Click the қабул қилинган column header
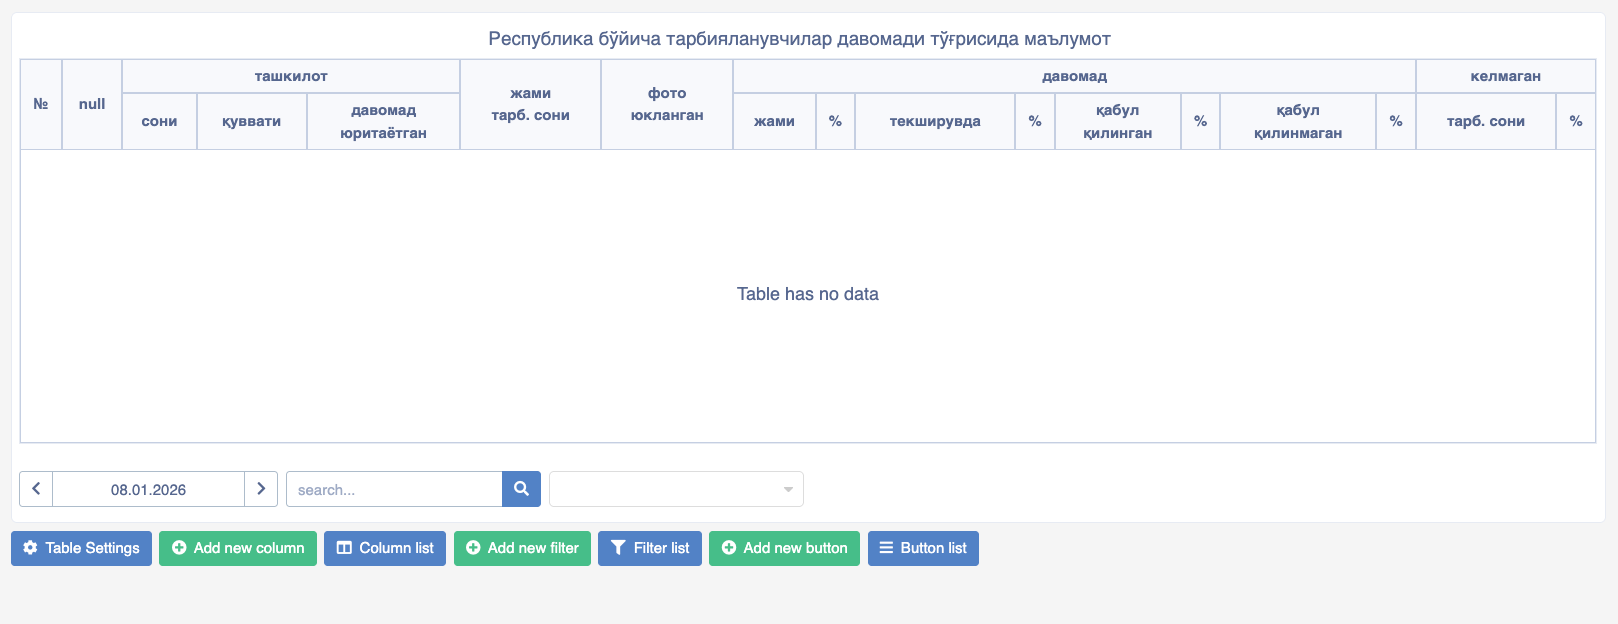 click(x=1118, y=121)
